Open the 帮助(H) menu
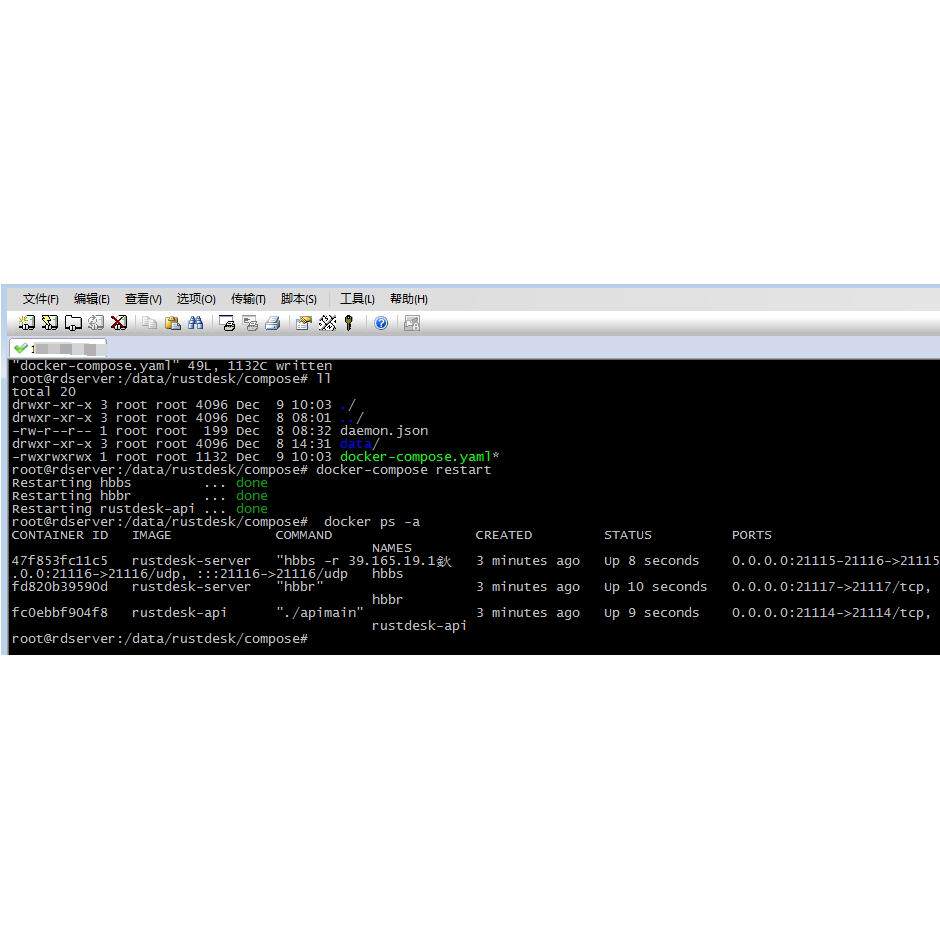This screenshot has height=940, width=940. tap(409, 299)
